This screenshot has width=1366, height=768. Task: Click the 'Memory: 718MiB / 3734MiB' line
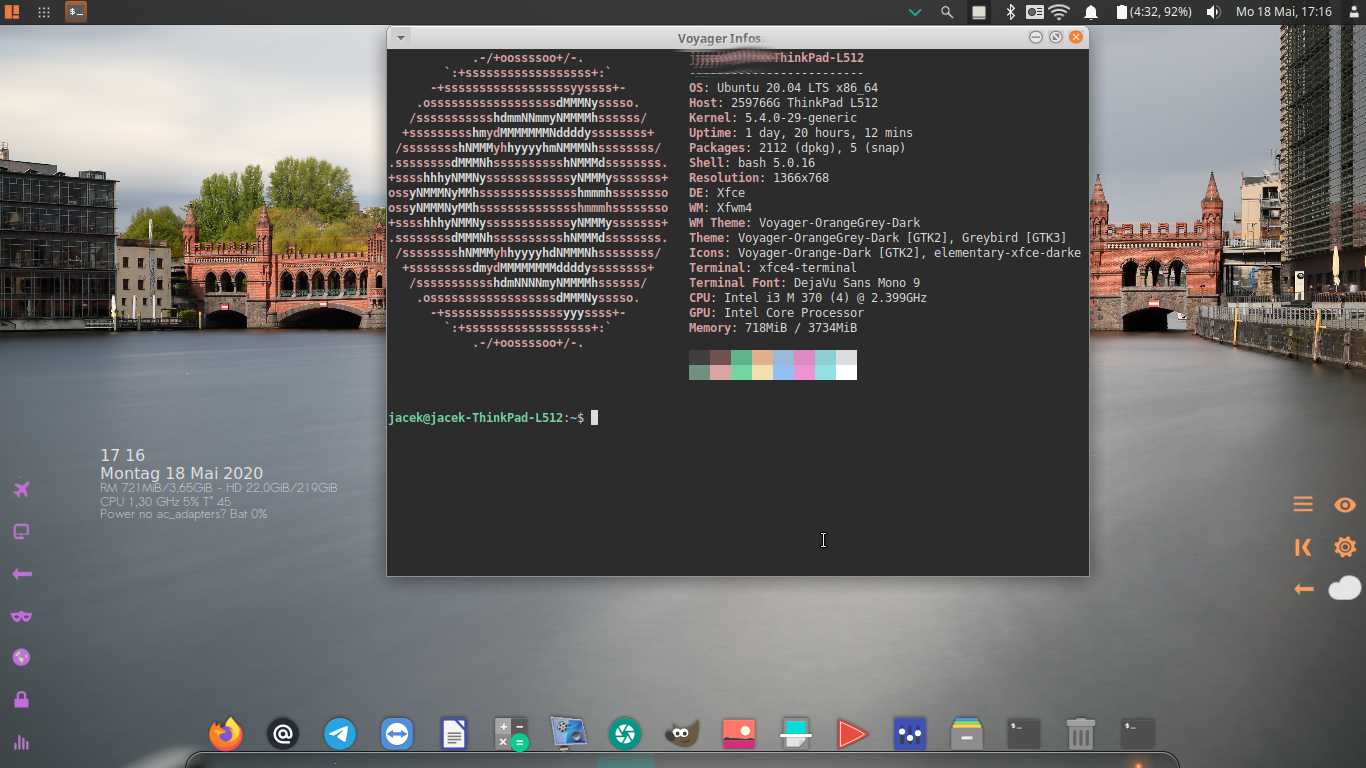click(x=773, y=328)
